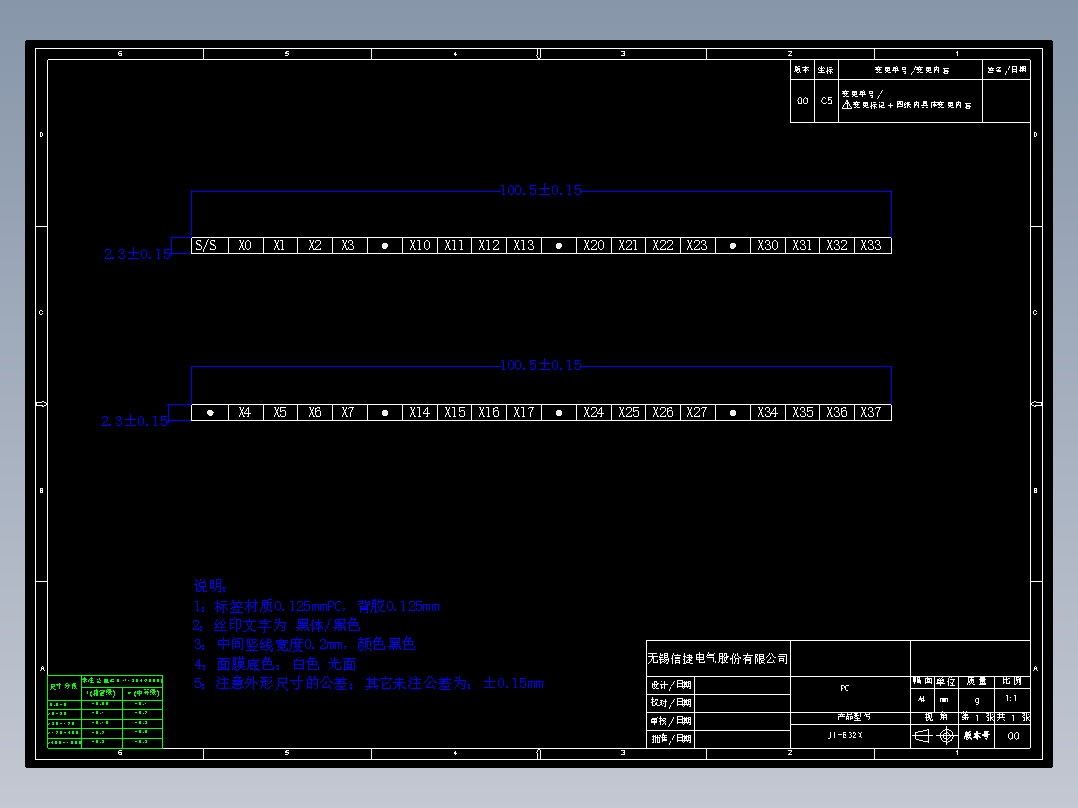Click the X17 label cell
Screen dimensions: 1078x808
[525, 413]
